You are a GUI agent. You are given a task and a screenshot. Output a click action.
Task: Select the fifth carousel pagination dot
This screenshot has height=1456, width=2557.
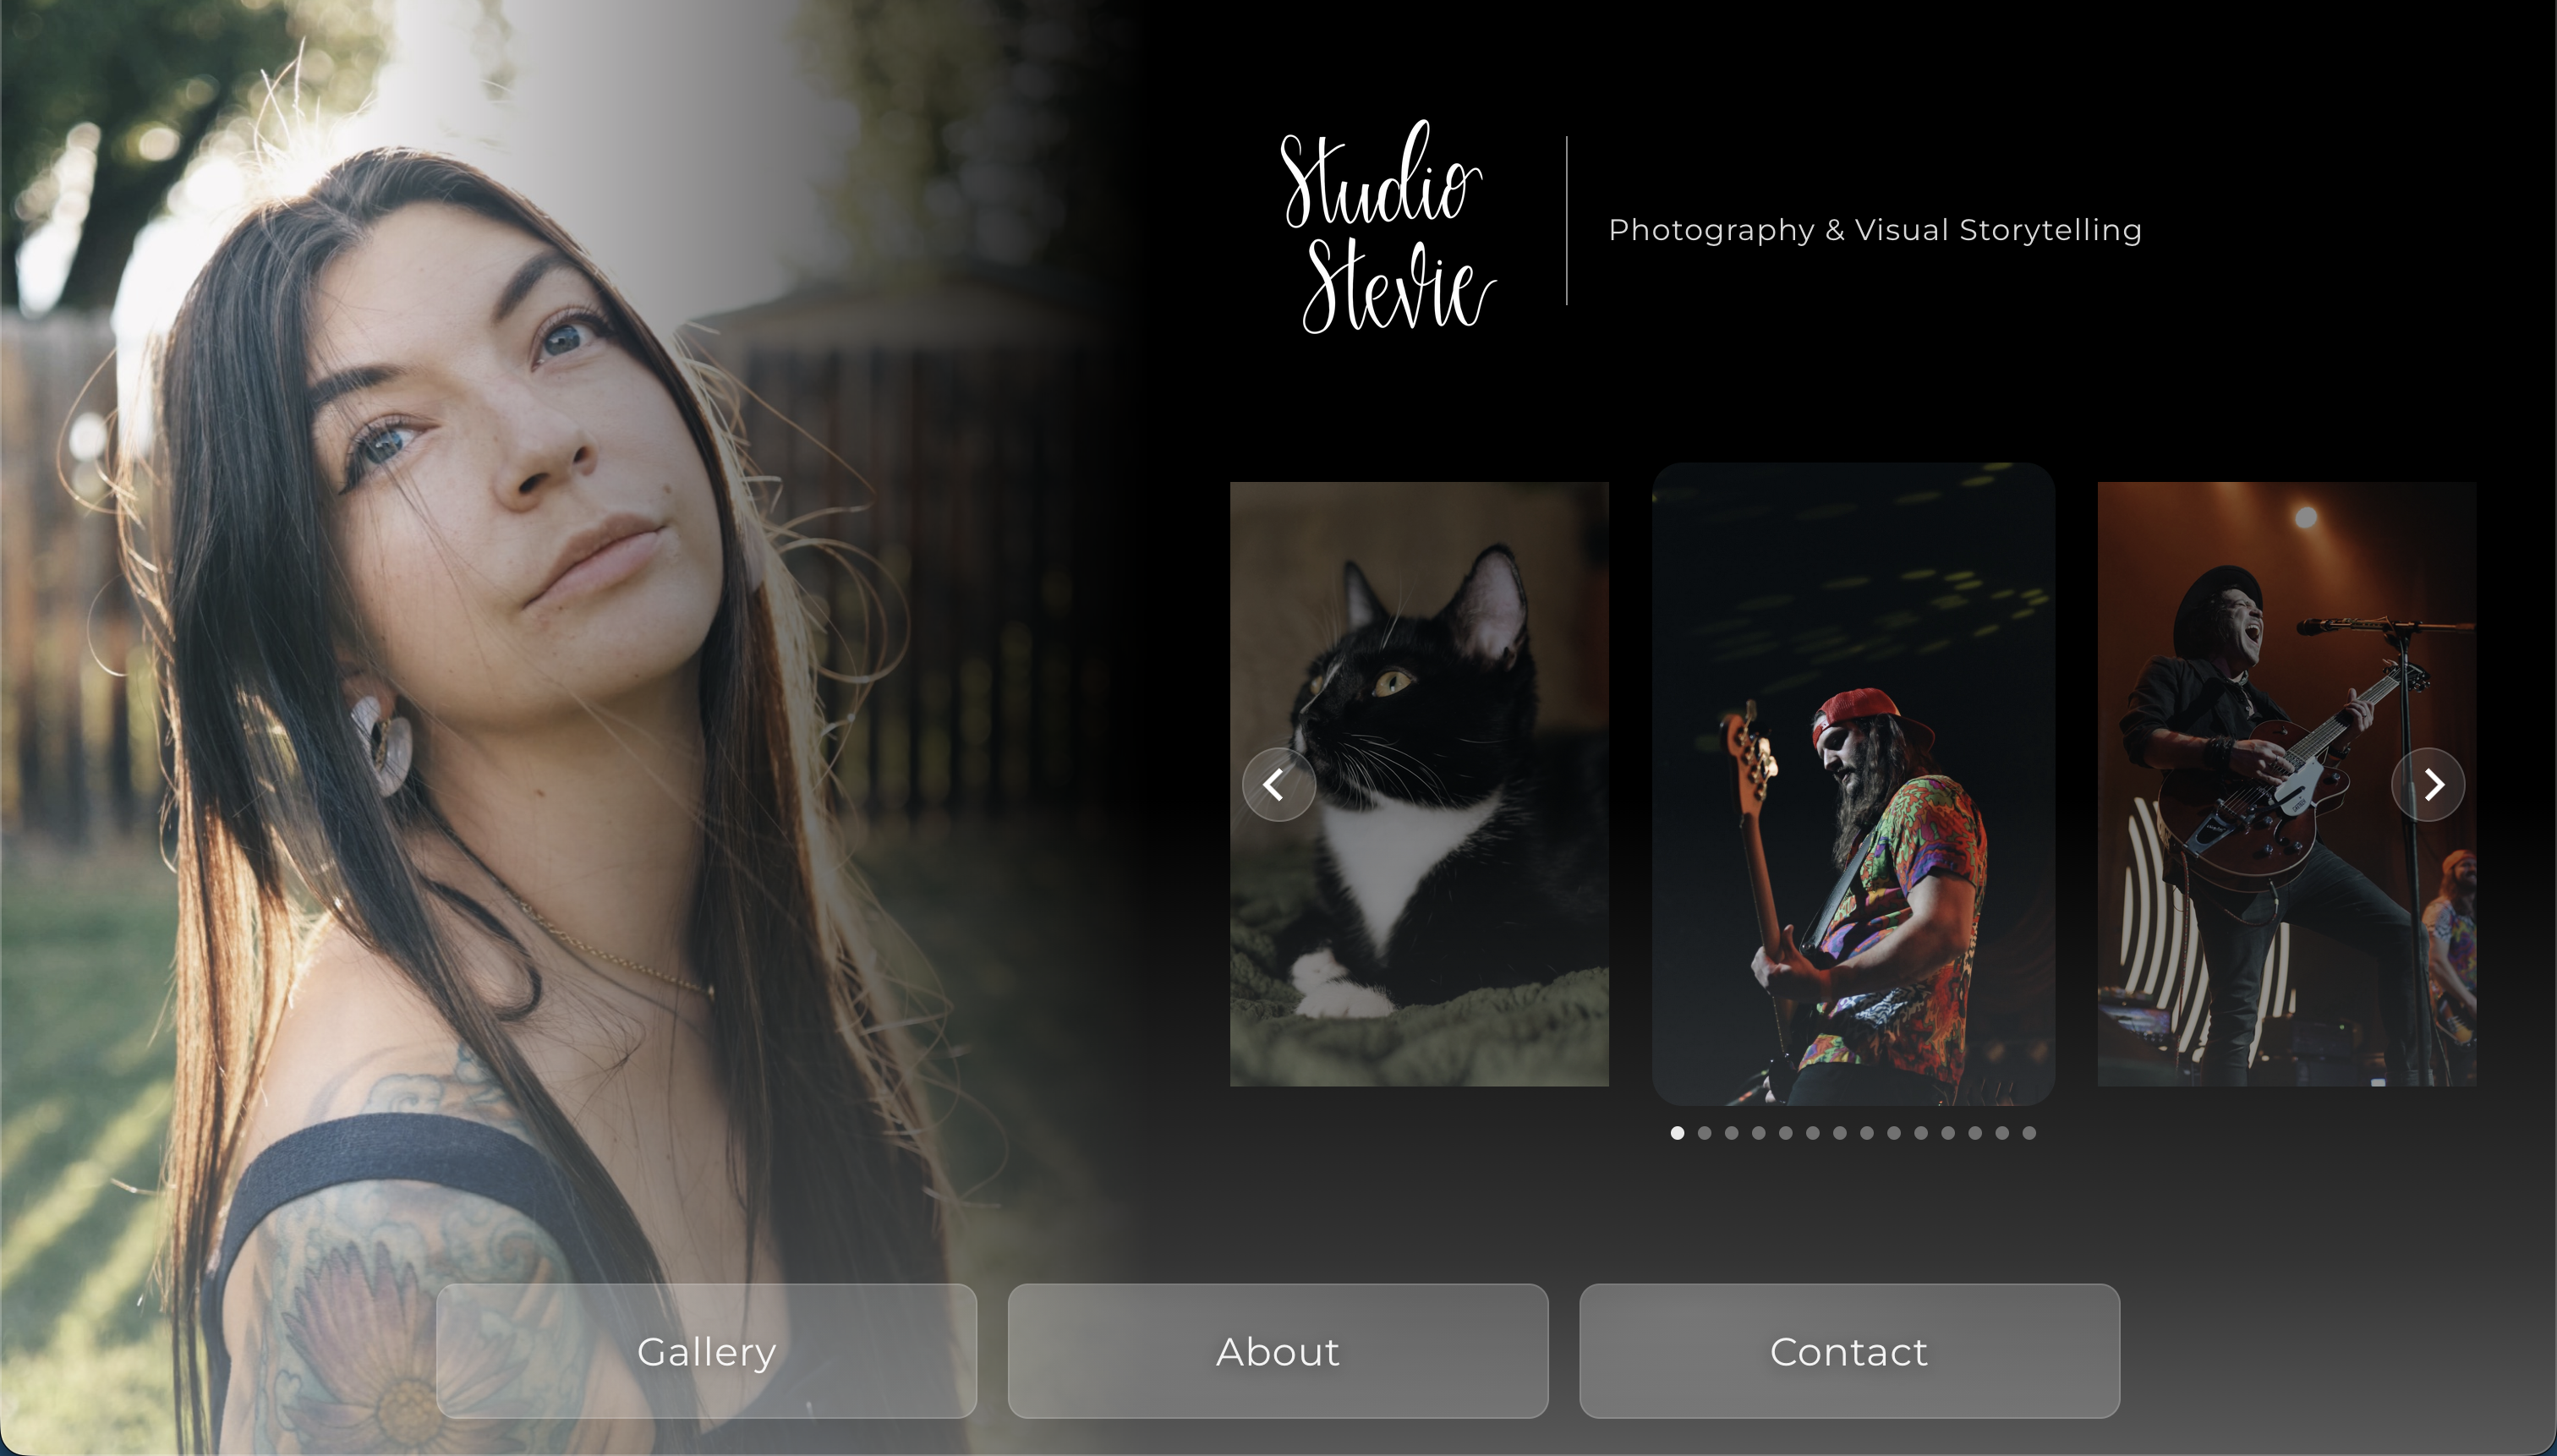tap(1786, 1133)
